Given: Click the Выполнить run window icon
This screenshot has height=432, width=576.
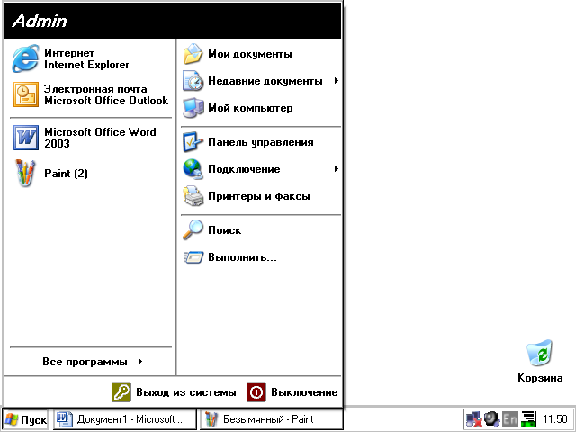Looking at the screenshot, I should [193, 257].
